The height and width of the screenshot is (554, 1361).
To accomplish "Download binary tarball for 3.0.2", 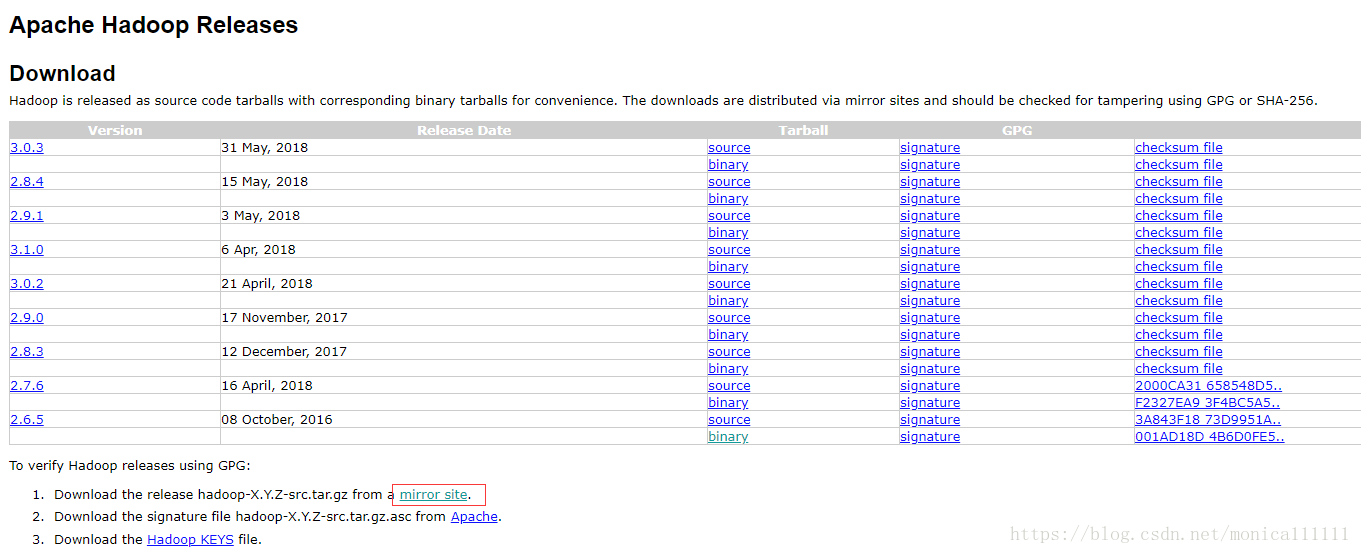I will pyautogui.click(x=728, y=301).
